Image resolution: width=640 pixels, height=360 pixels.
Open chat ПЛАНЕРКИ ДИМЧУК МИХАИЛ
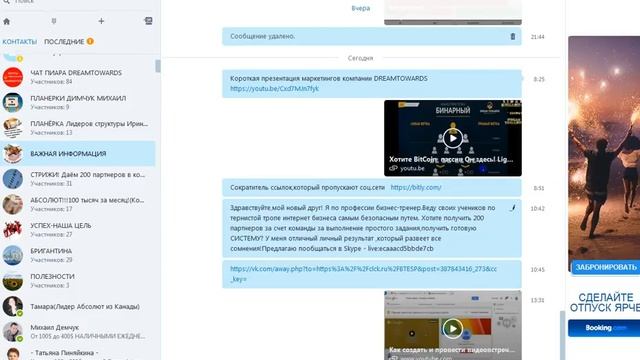(x=78, y=102)
